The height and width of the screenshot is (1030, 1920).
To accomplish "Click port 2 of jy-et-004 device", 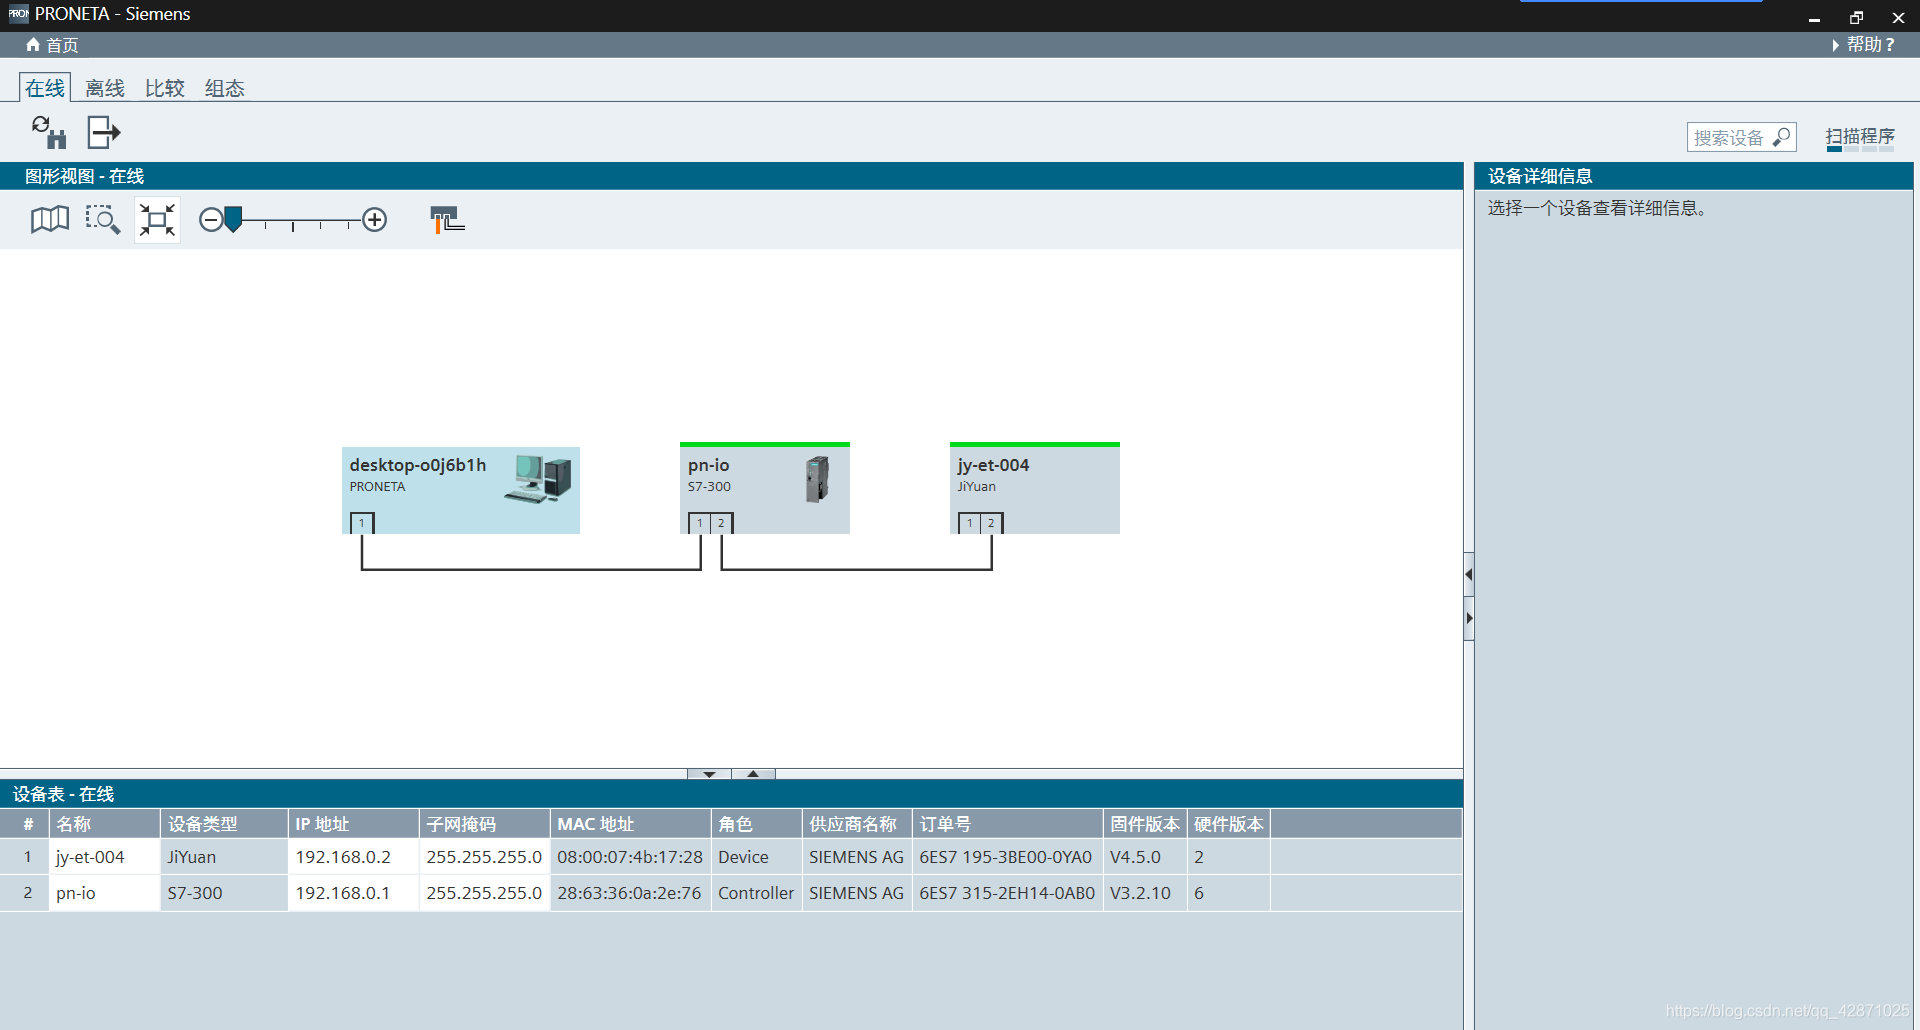I will pos(991,523).
